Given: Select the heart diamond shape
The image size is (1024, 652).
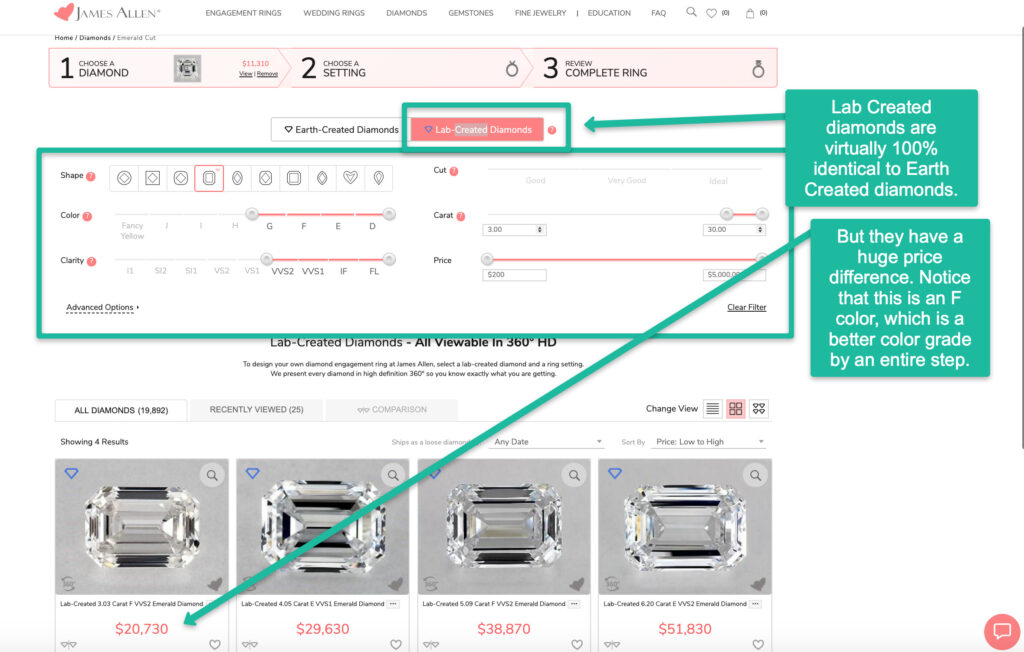Looking at the screenshot, I should [350, 178].
